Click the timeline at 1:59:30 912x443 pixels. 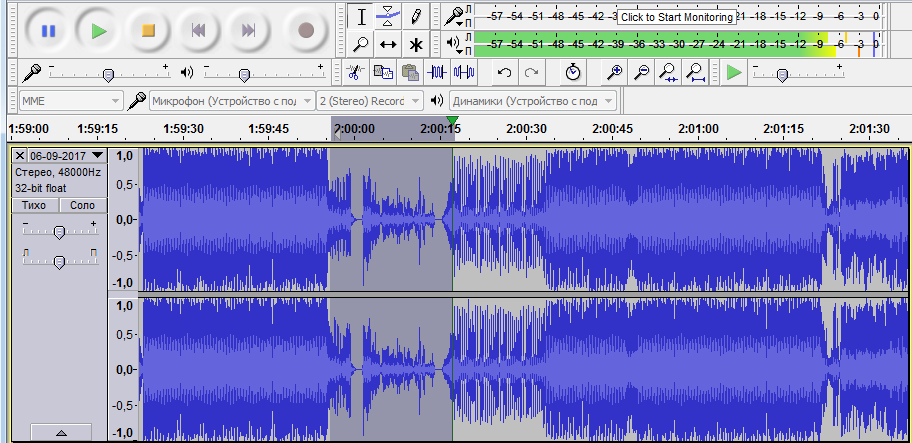183,128
